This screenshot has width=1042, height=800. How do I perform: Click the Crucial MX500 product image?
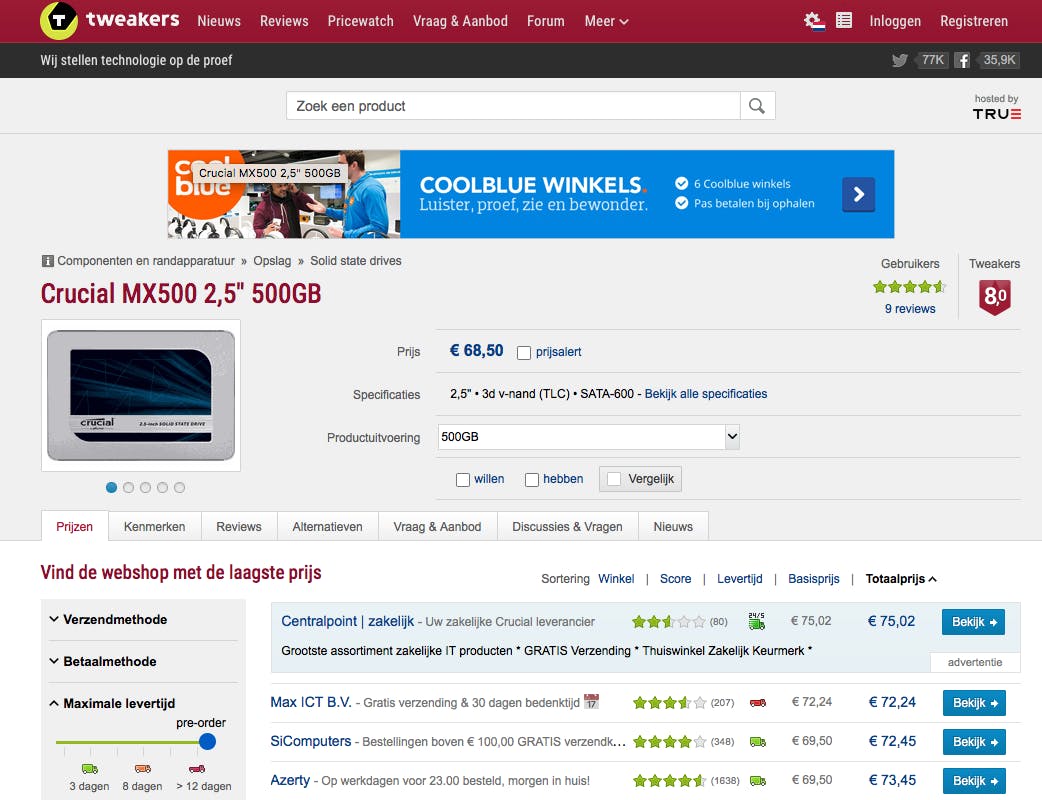point(141,395)
